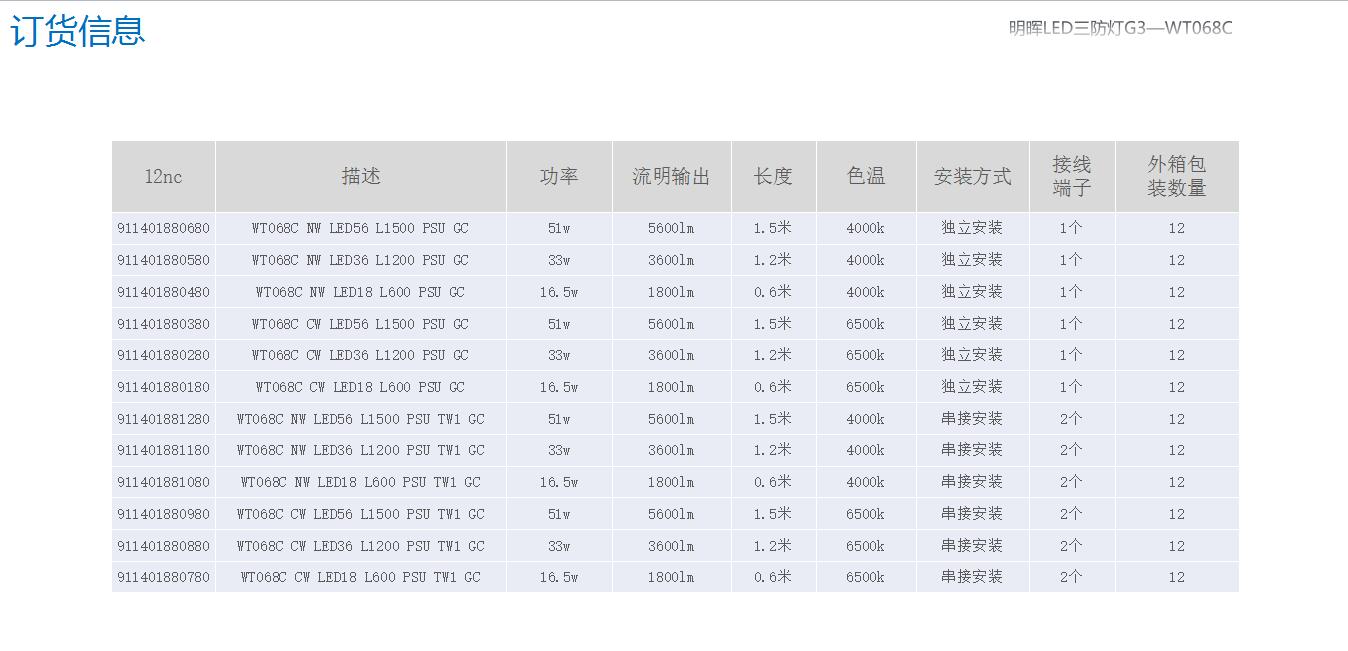Click description WT068C CW LED56 L1500 PSU GC

(360, 325)
